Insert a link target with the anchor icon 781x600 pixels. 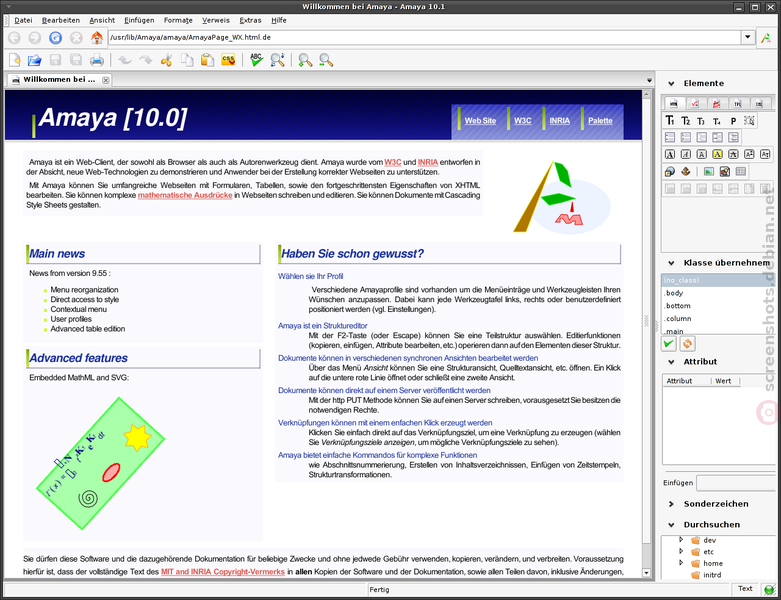(x=686, y=171)
